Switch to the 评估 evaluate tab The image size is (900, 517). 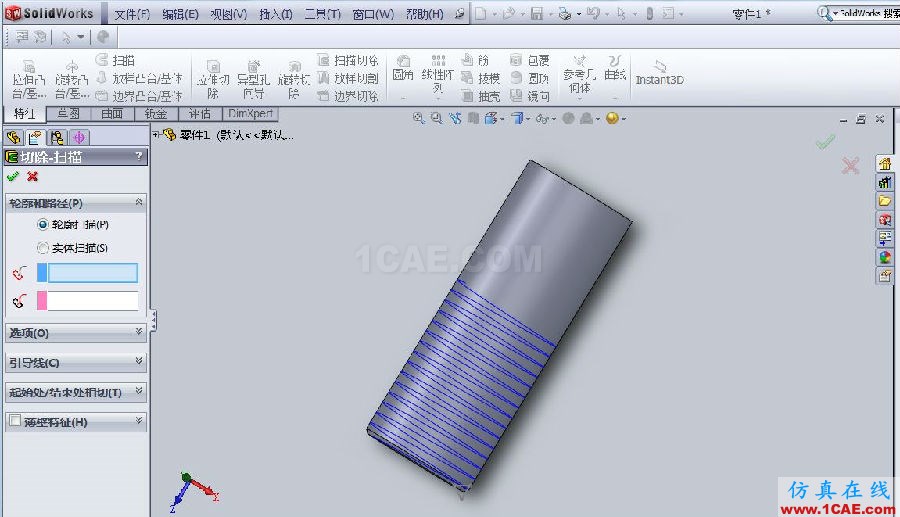(200, 113)
